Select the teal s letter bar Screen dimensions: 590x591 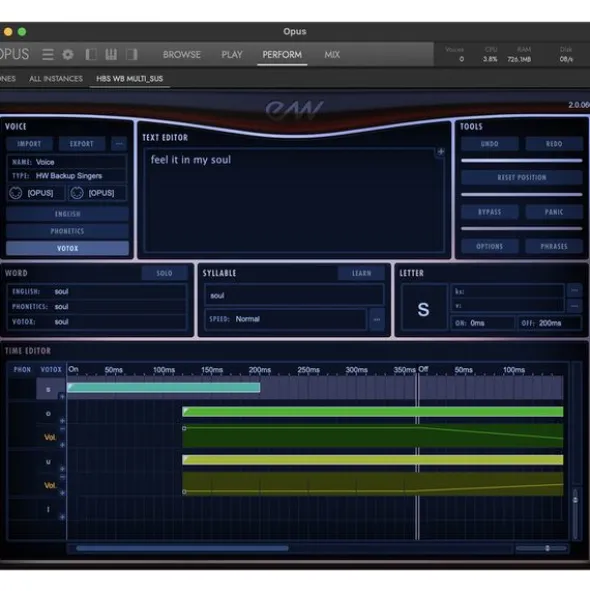tap(164, 387)
